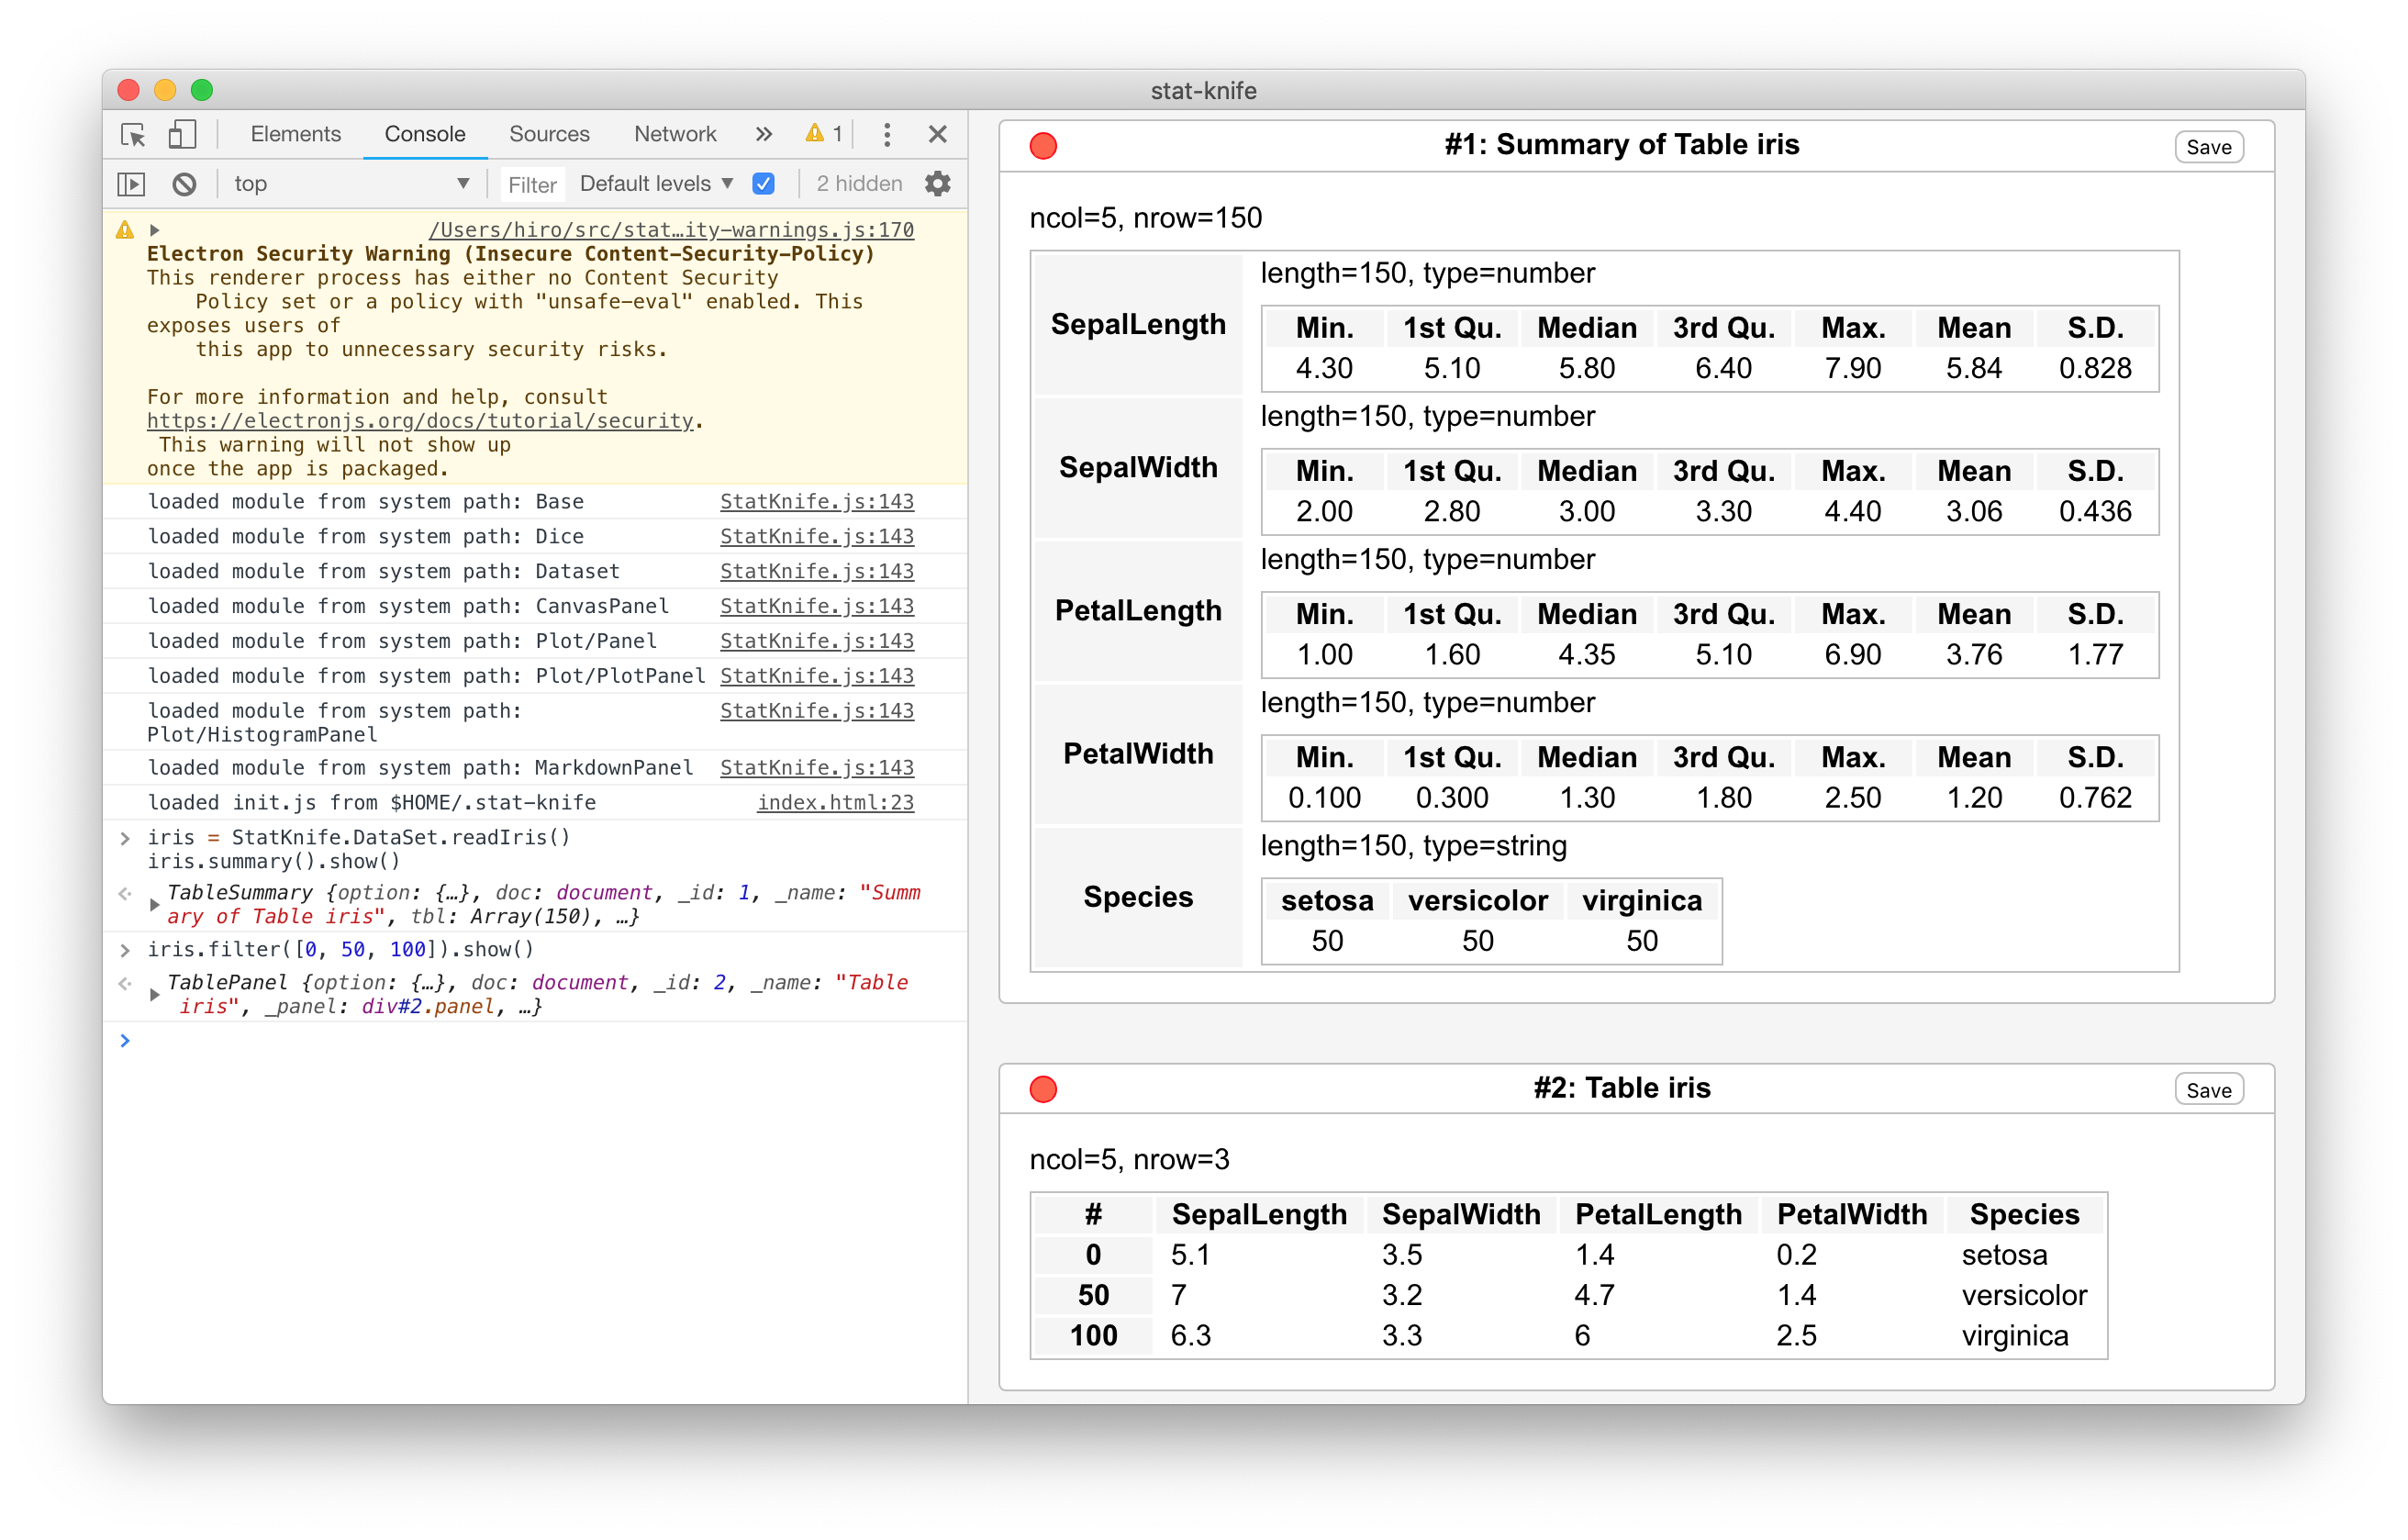
Task: Open DevTools three-dot customize menu
Action: click(x=886, y=134)
